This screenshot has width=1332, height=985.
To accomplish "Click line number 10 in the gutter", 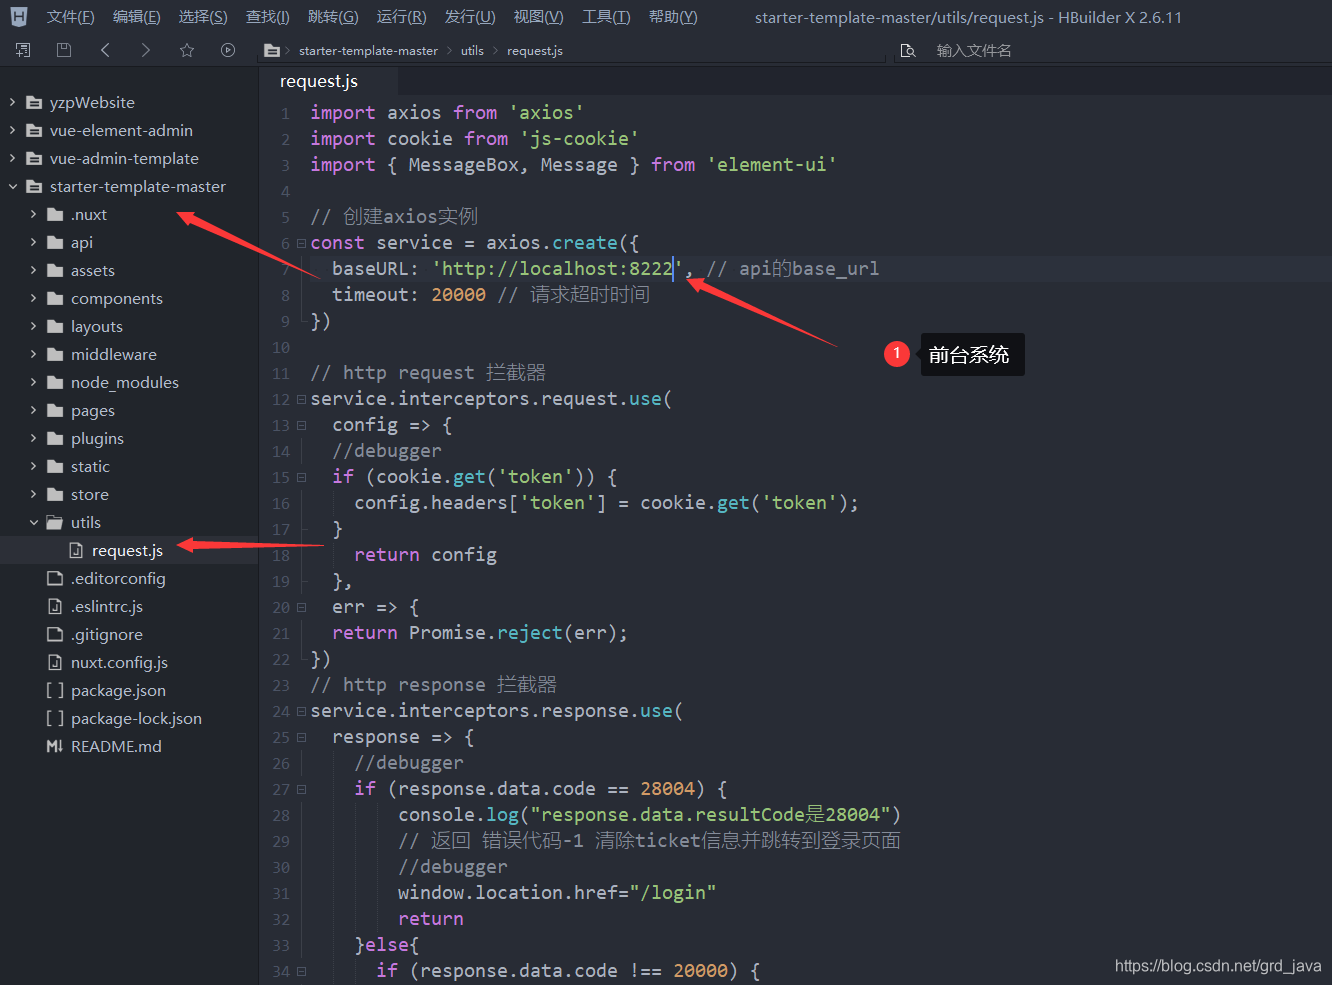I will tap(281, 347).
